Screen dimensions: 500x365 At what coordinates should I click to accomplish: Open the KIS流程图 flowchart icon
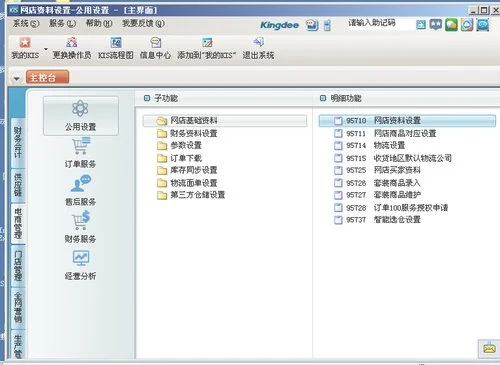click(116, 42)
